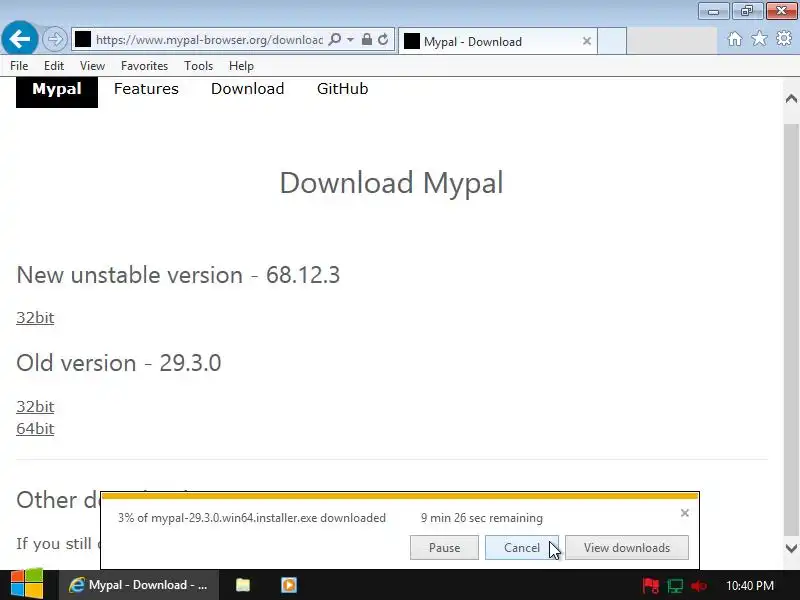Click the security lock icon
Image resolution: width=800 pixels, height=600 pixels.
tap(366, 39)
